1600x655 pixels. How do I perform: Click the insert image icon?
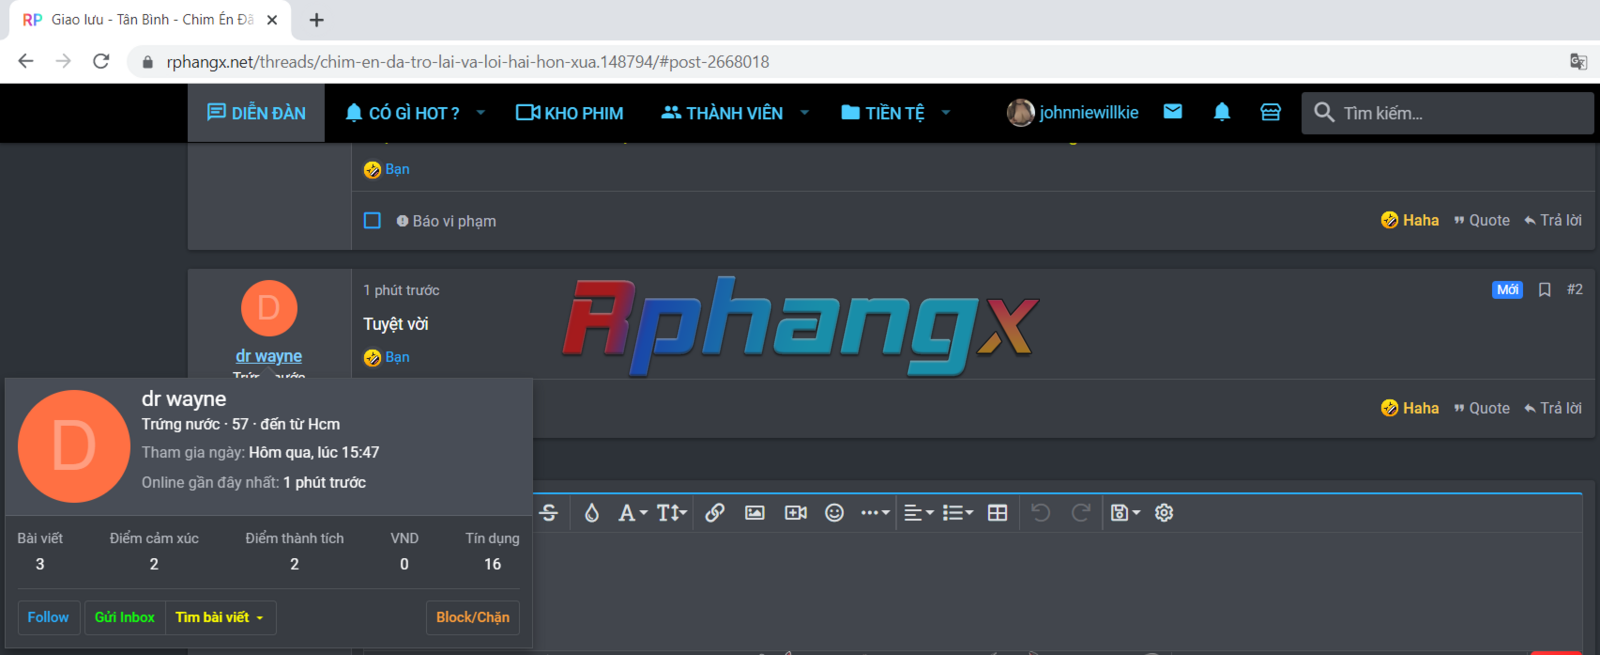click(755, 513)
